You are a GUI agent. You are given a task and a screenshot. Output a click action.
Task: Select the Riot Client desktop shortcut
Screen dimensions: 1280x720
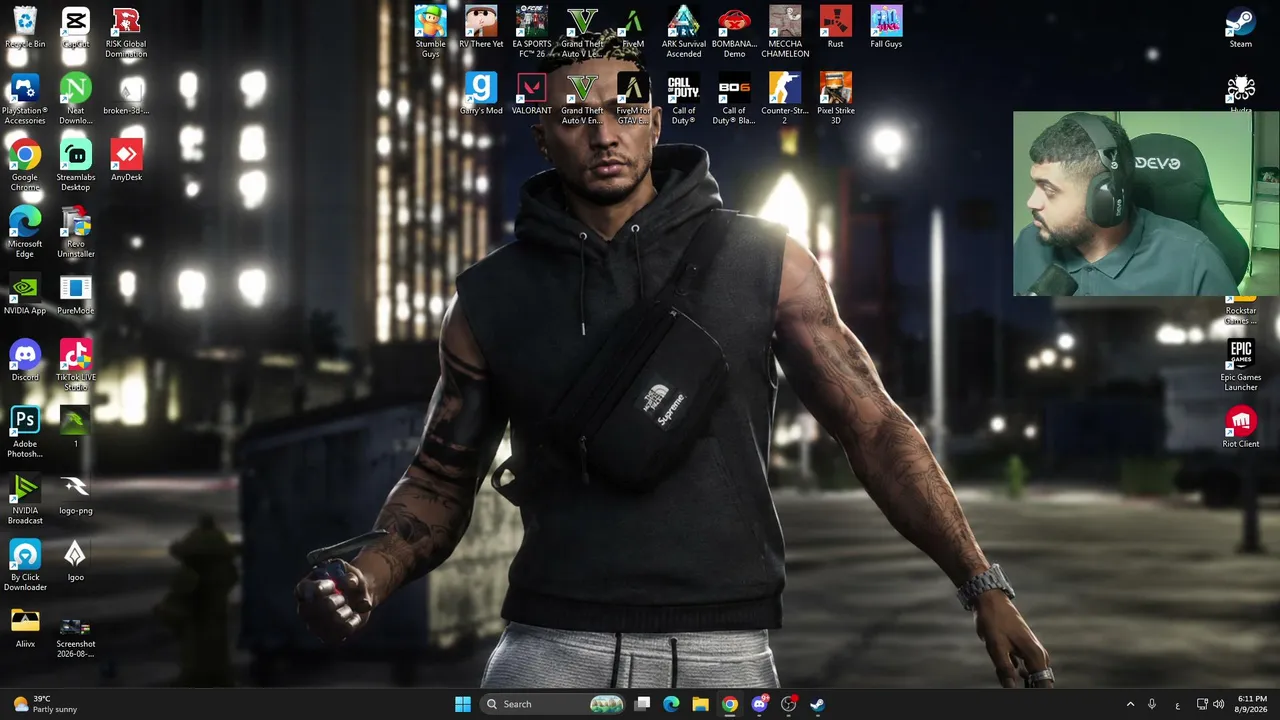(1241, 428)
